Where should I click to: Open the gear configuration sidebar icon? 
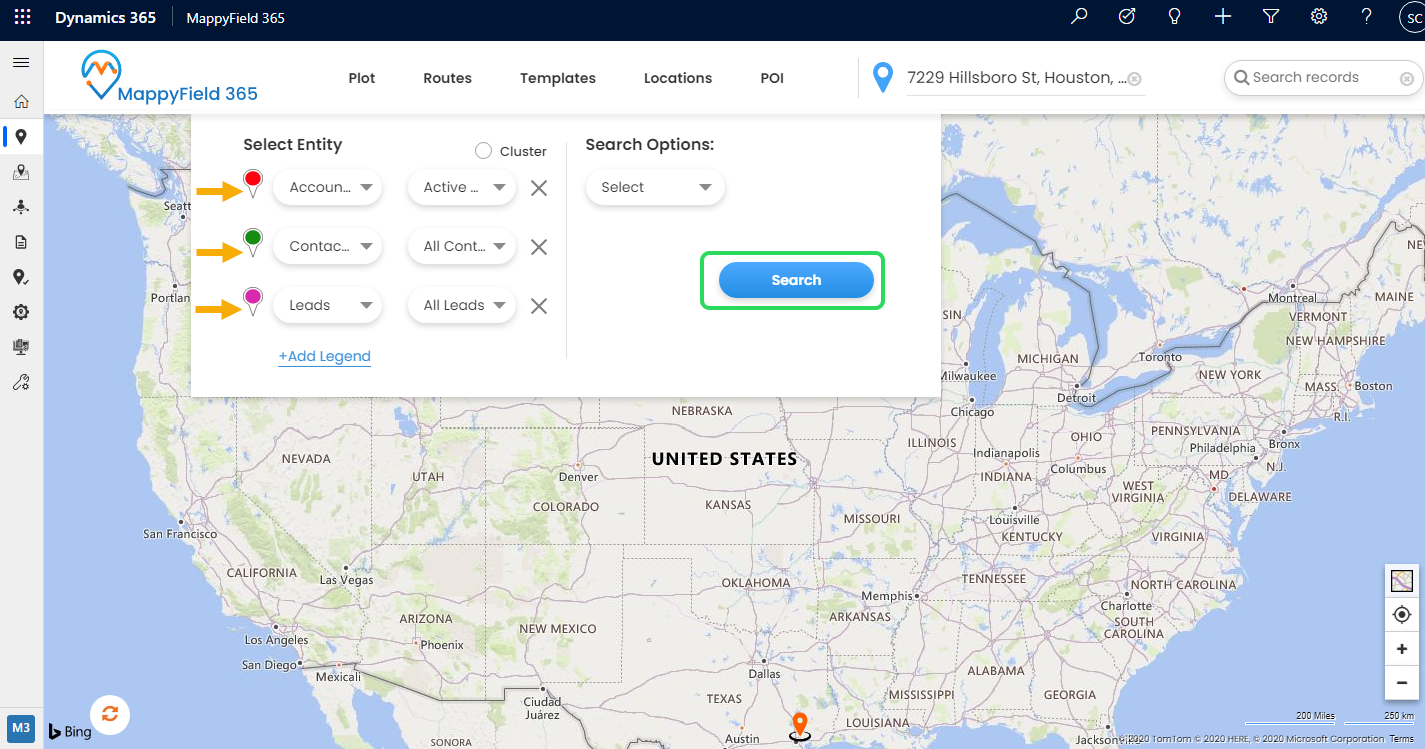pyautogui.click(x=21, y=312)
